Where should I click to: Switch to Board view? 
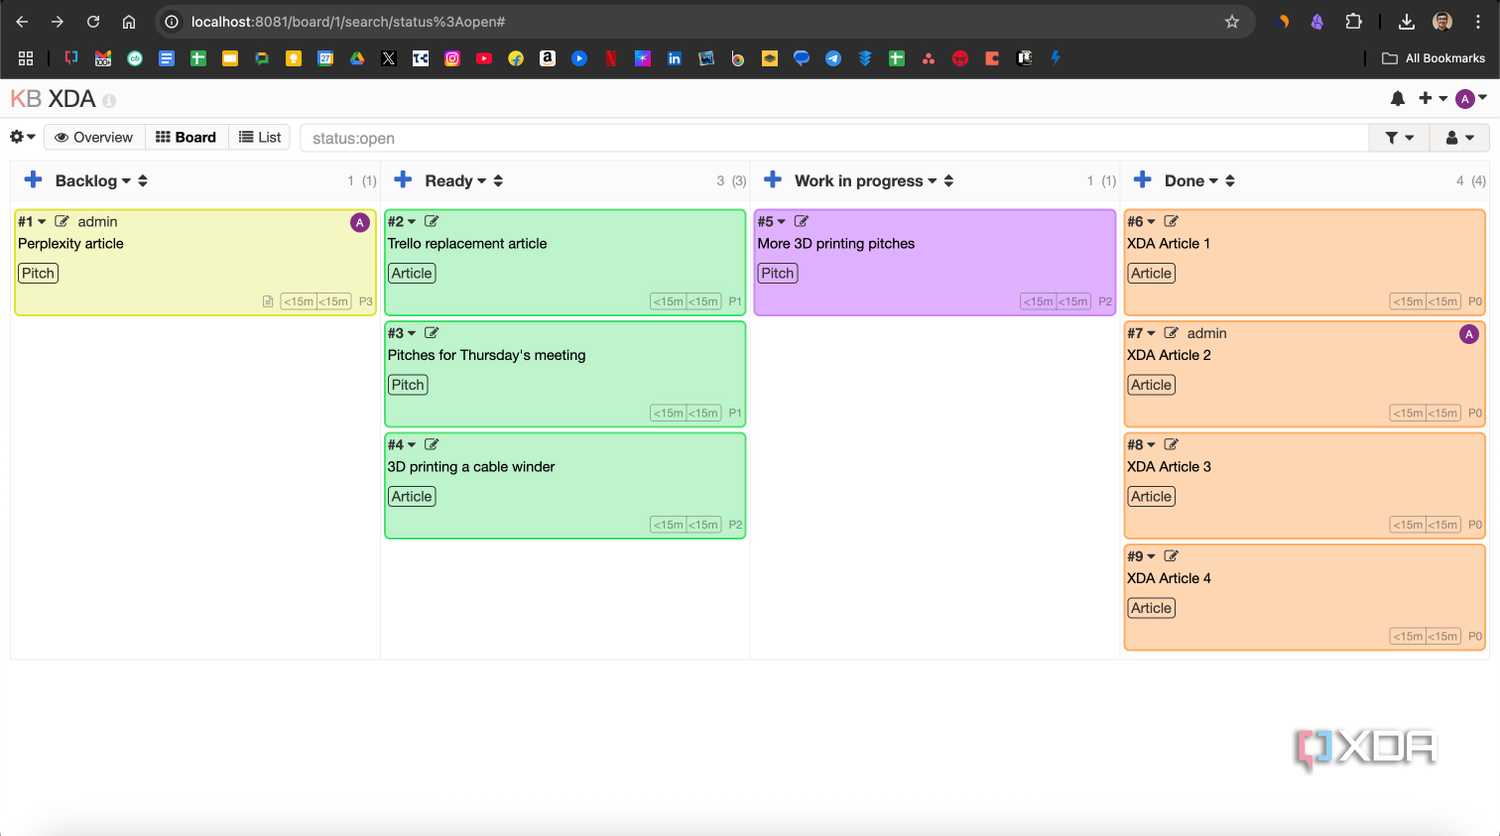pyautogui.click(x=186, y=137)
